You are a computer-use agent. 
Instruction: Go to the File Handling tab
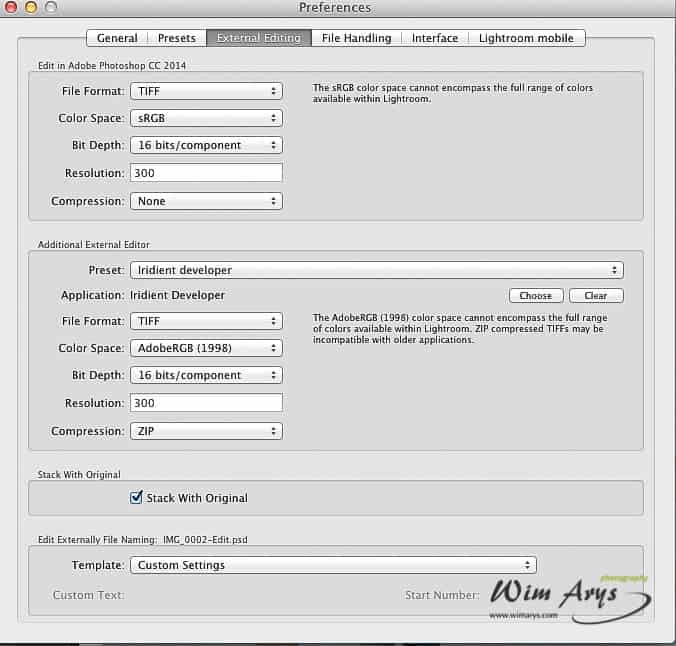tap(357, 38)
